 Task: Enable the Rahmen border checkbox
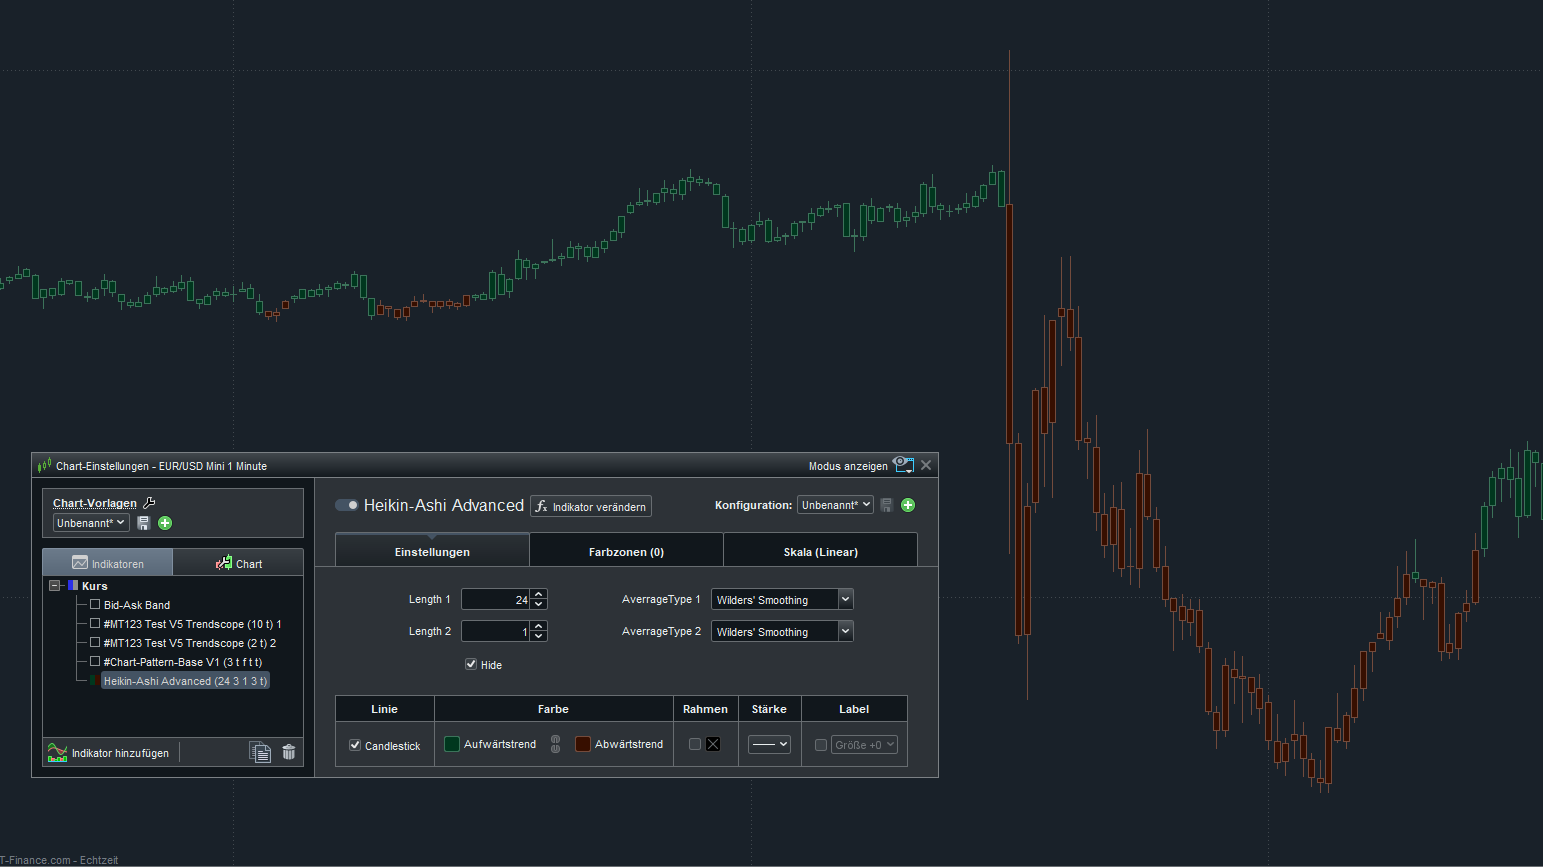(695, 744)
